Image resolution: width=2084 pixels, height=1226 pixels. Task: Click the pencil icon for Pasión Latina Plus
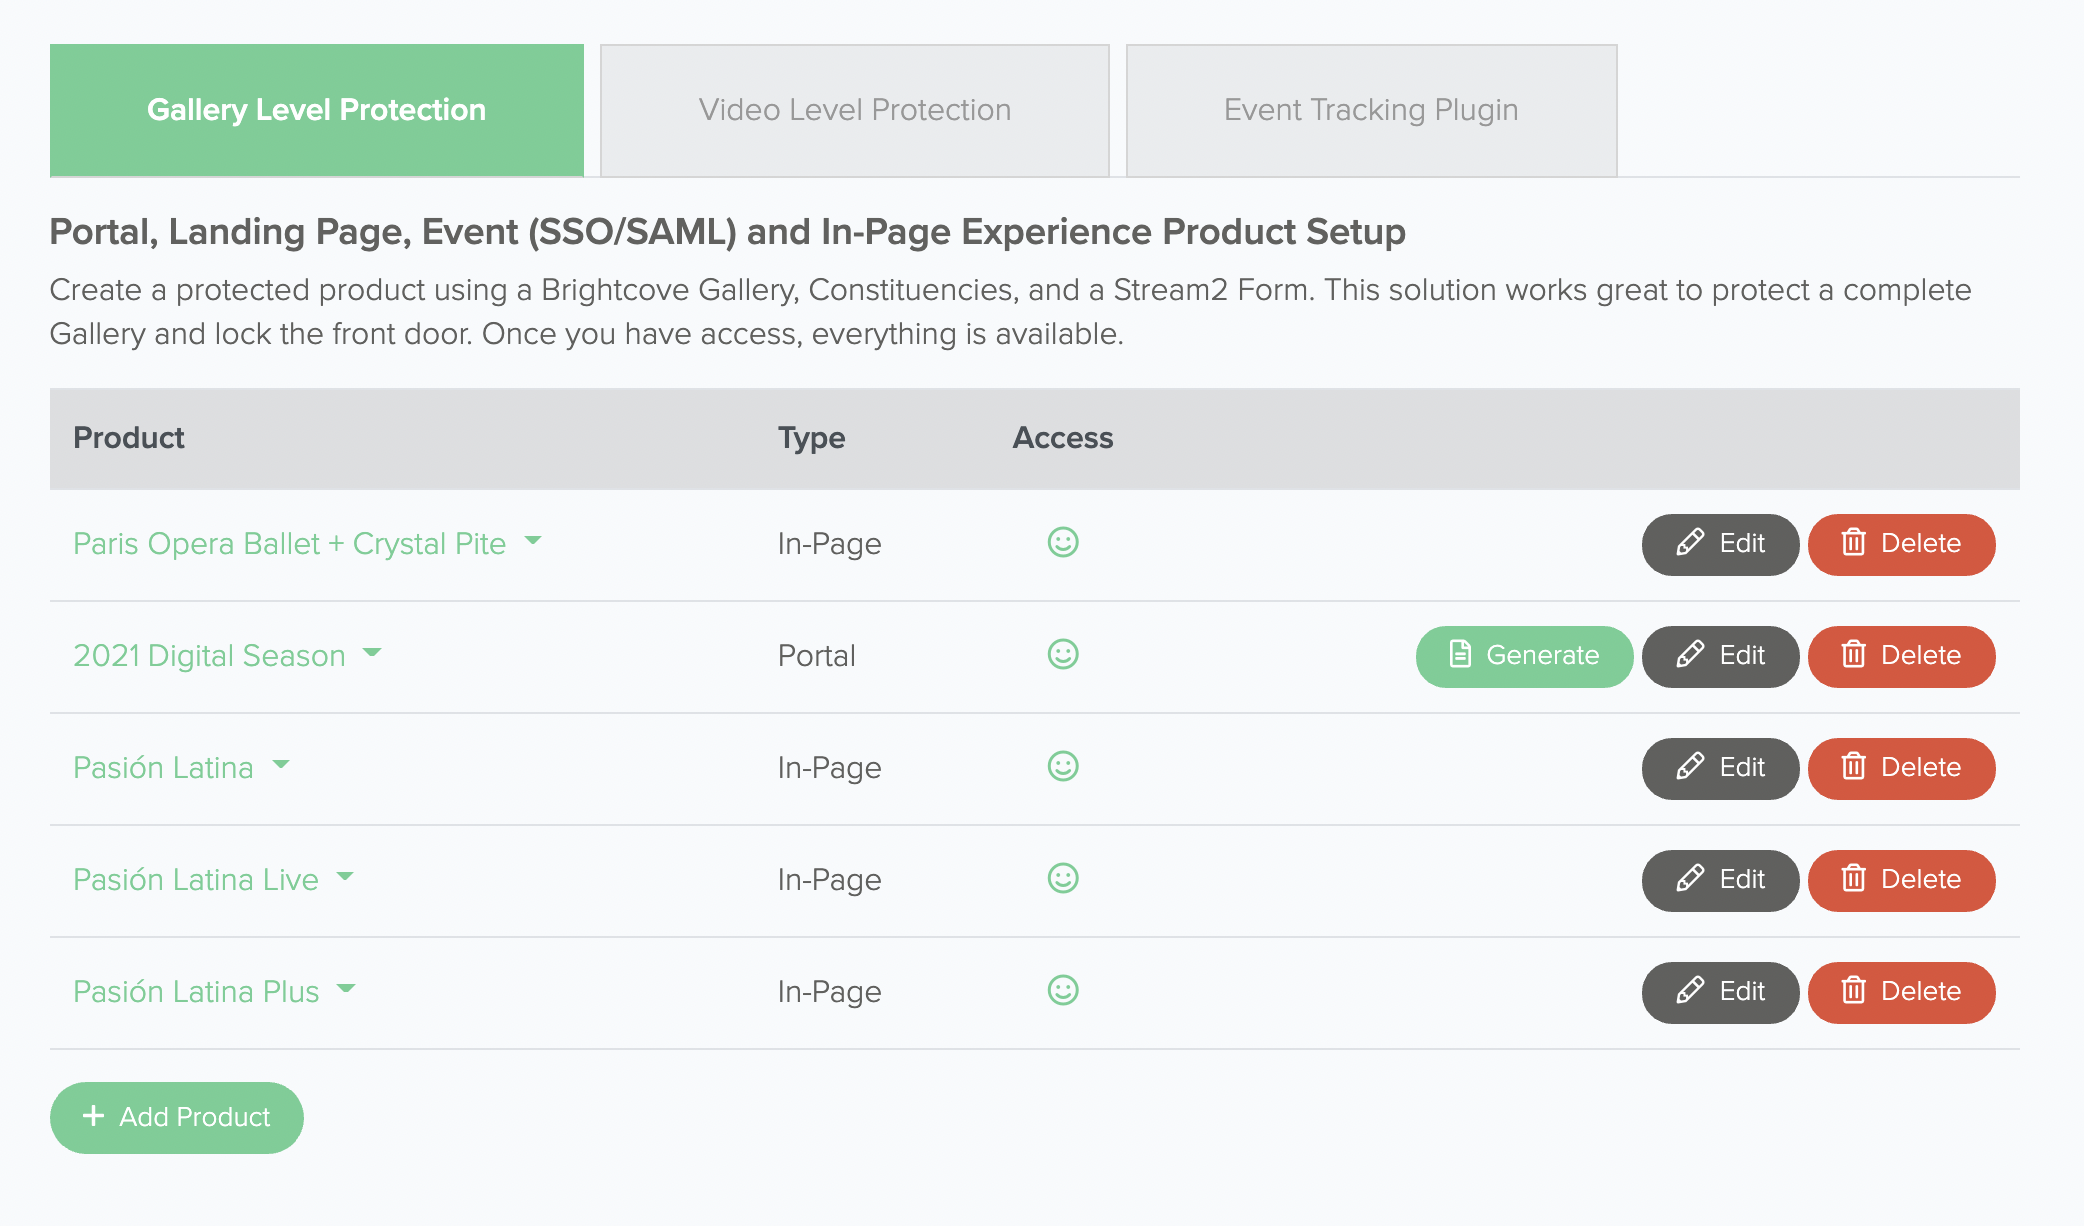point(1690,991)
